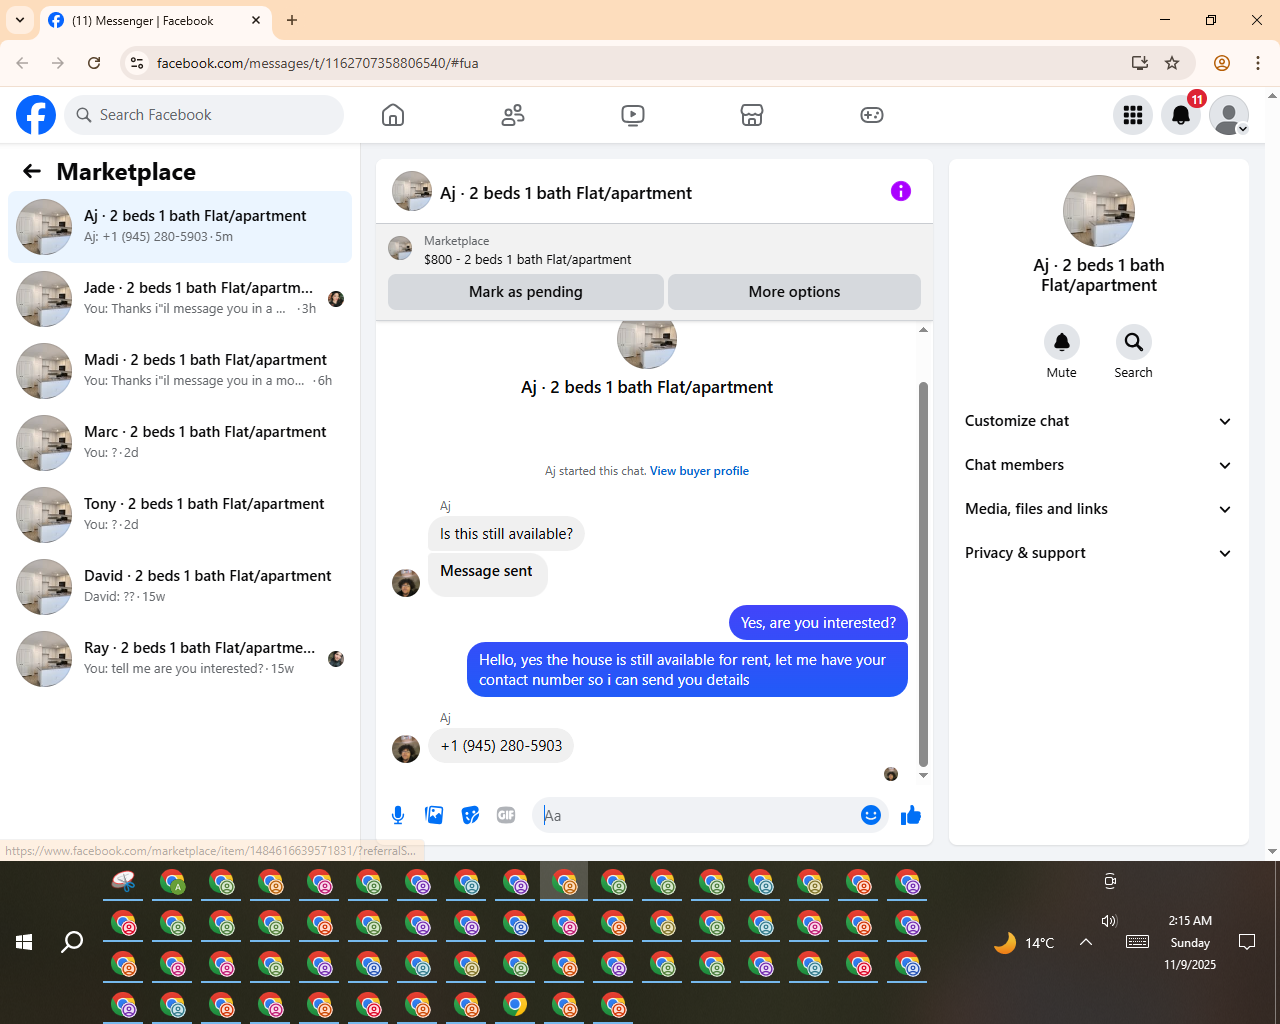Open Windows taskbar search
Viewport: 1280px width, 1024px height.
(x=72, y=942)
